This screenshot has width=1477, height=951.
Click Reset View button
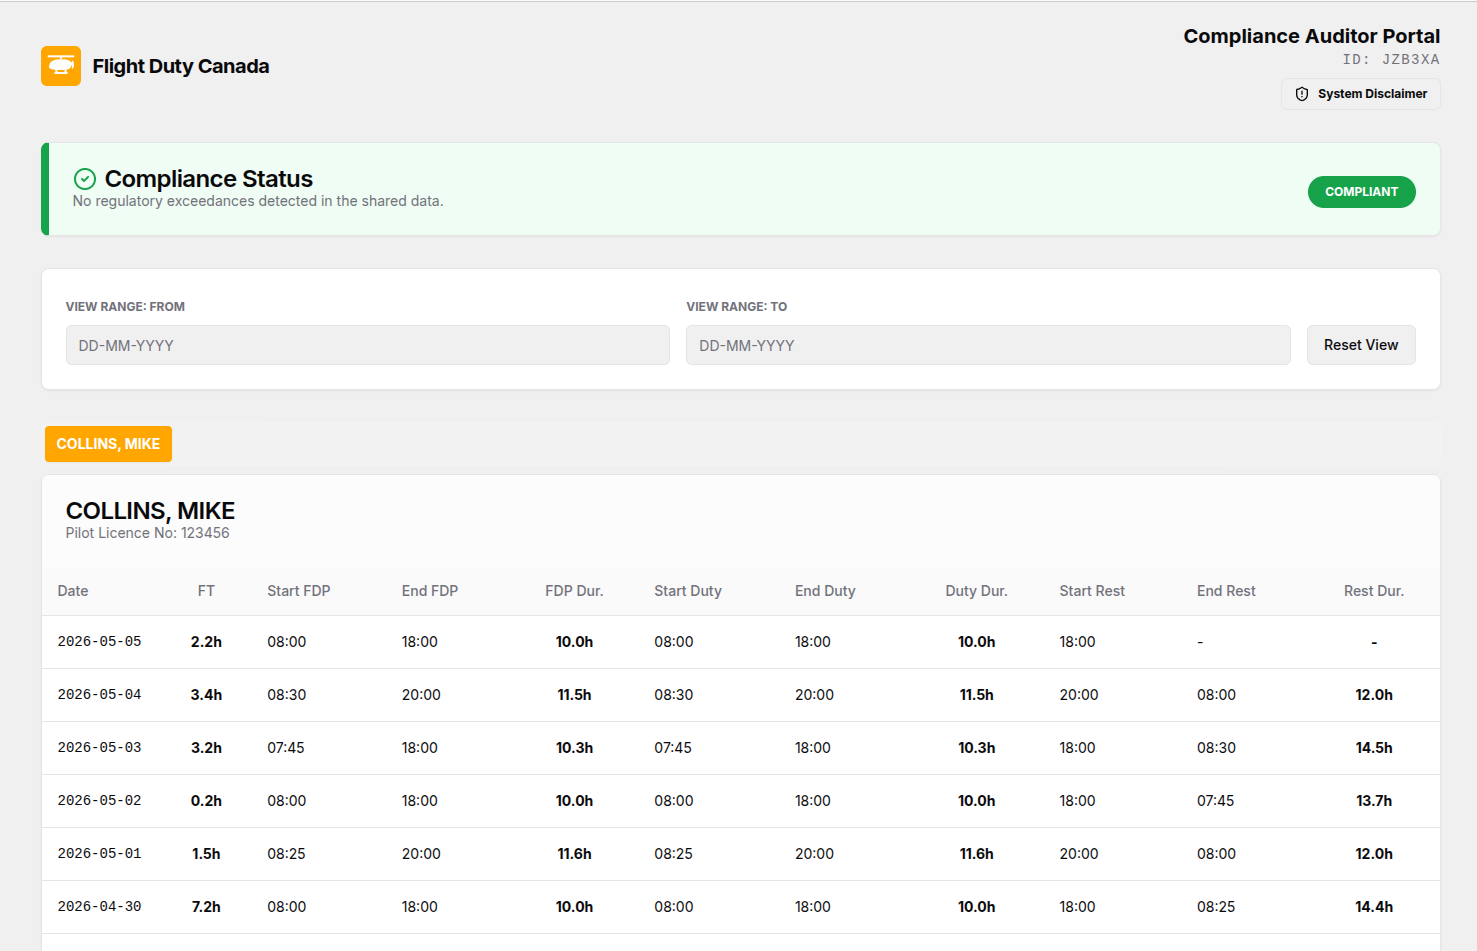pos(1361,345)
